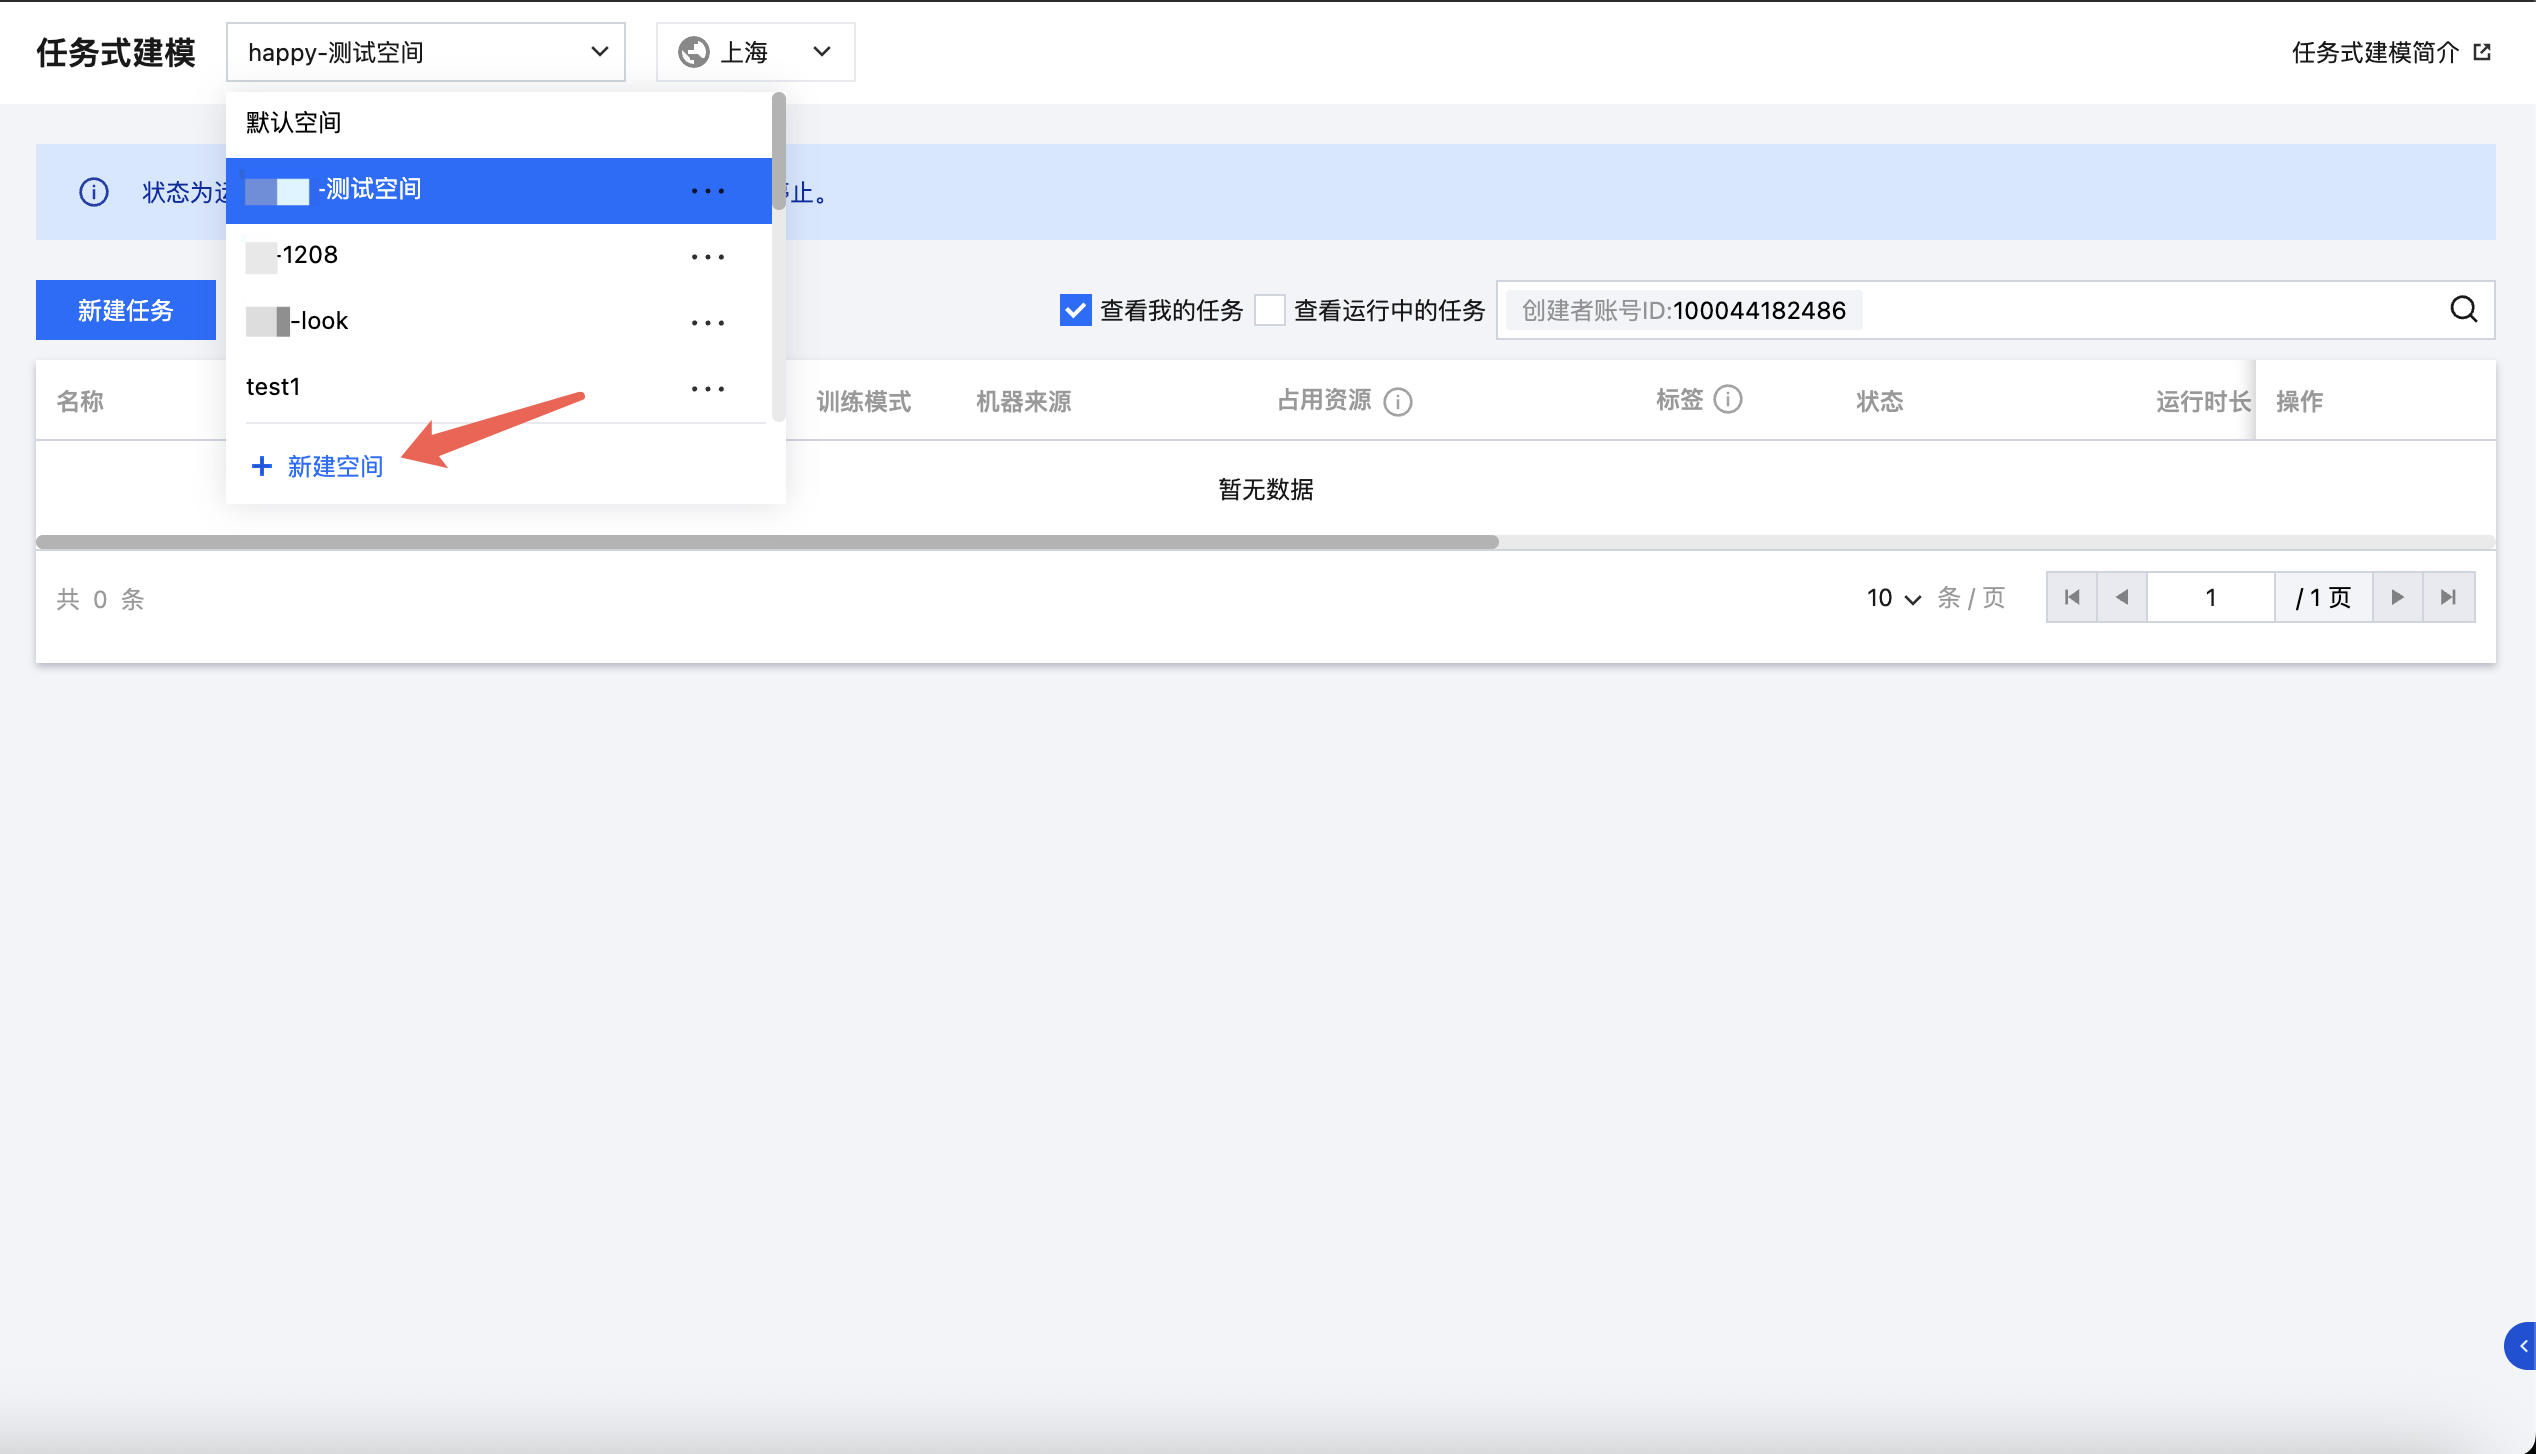The height and width of the screenshot is (1454, 2536).
Task: Select test1 from the space list
Action: coord(274,387)
